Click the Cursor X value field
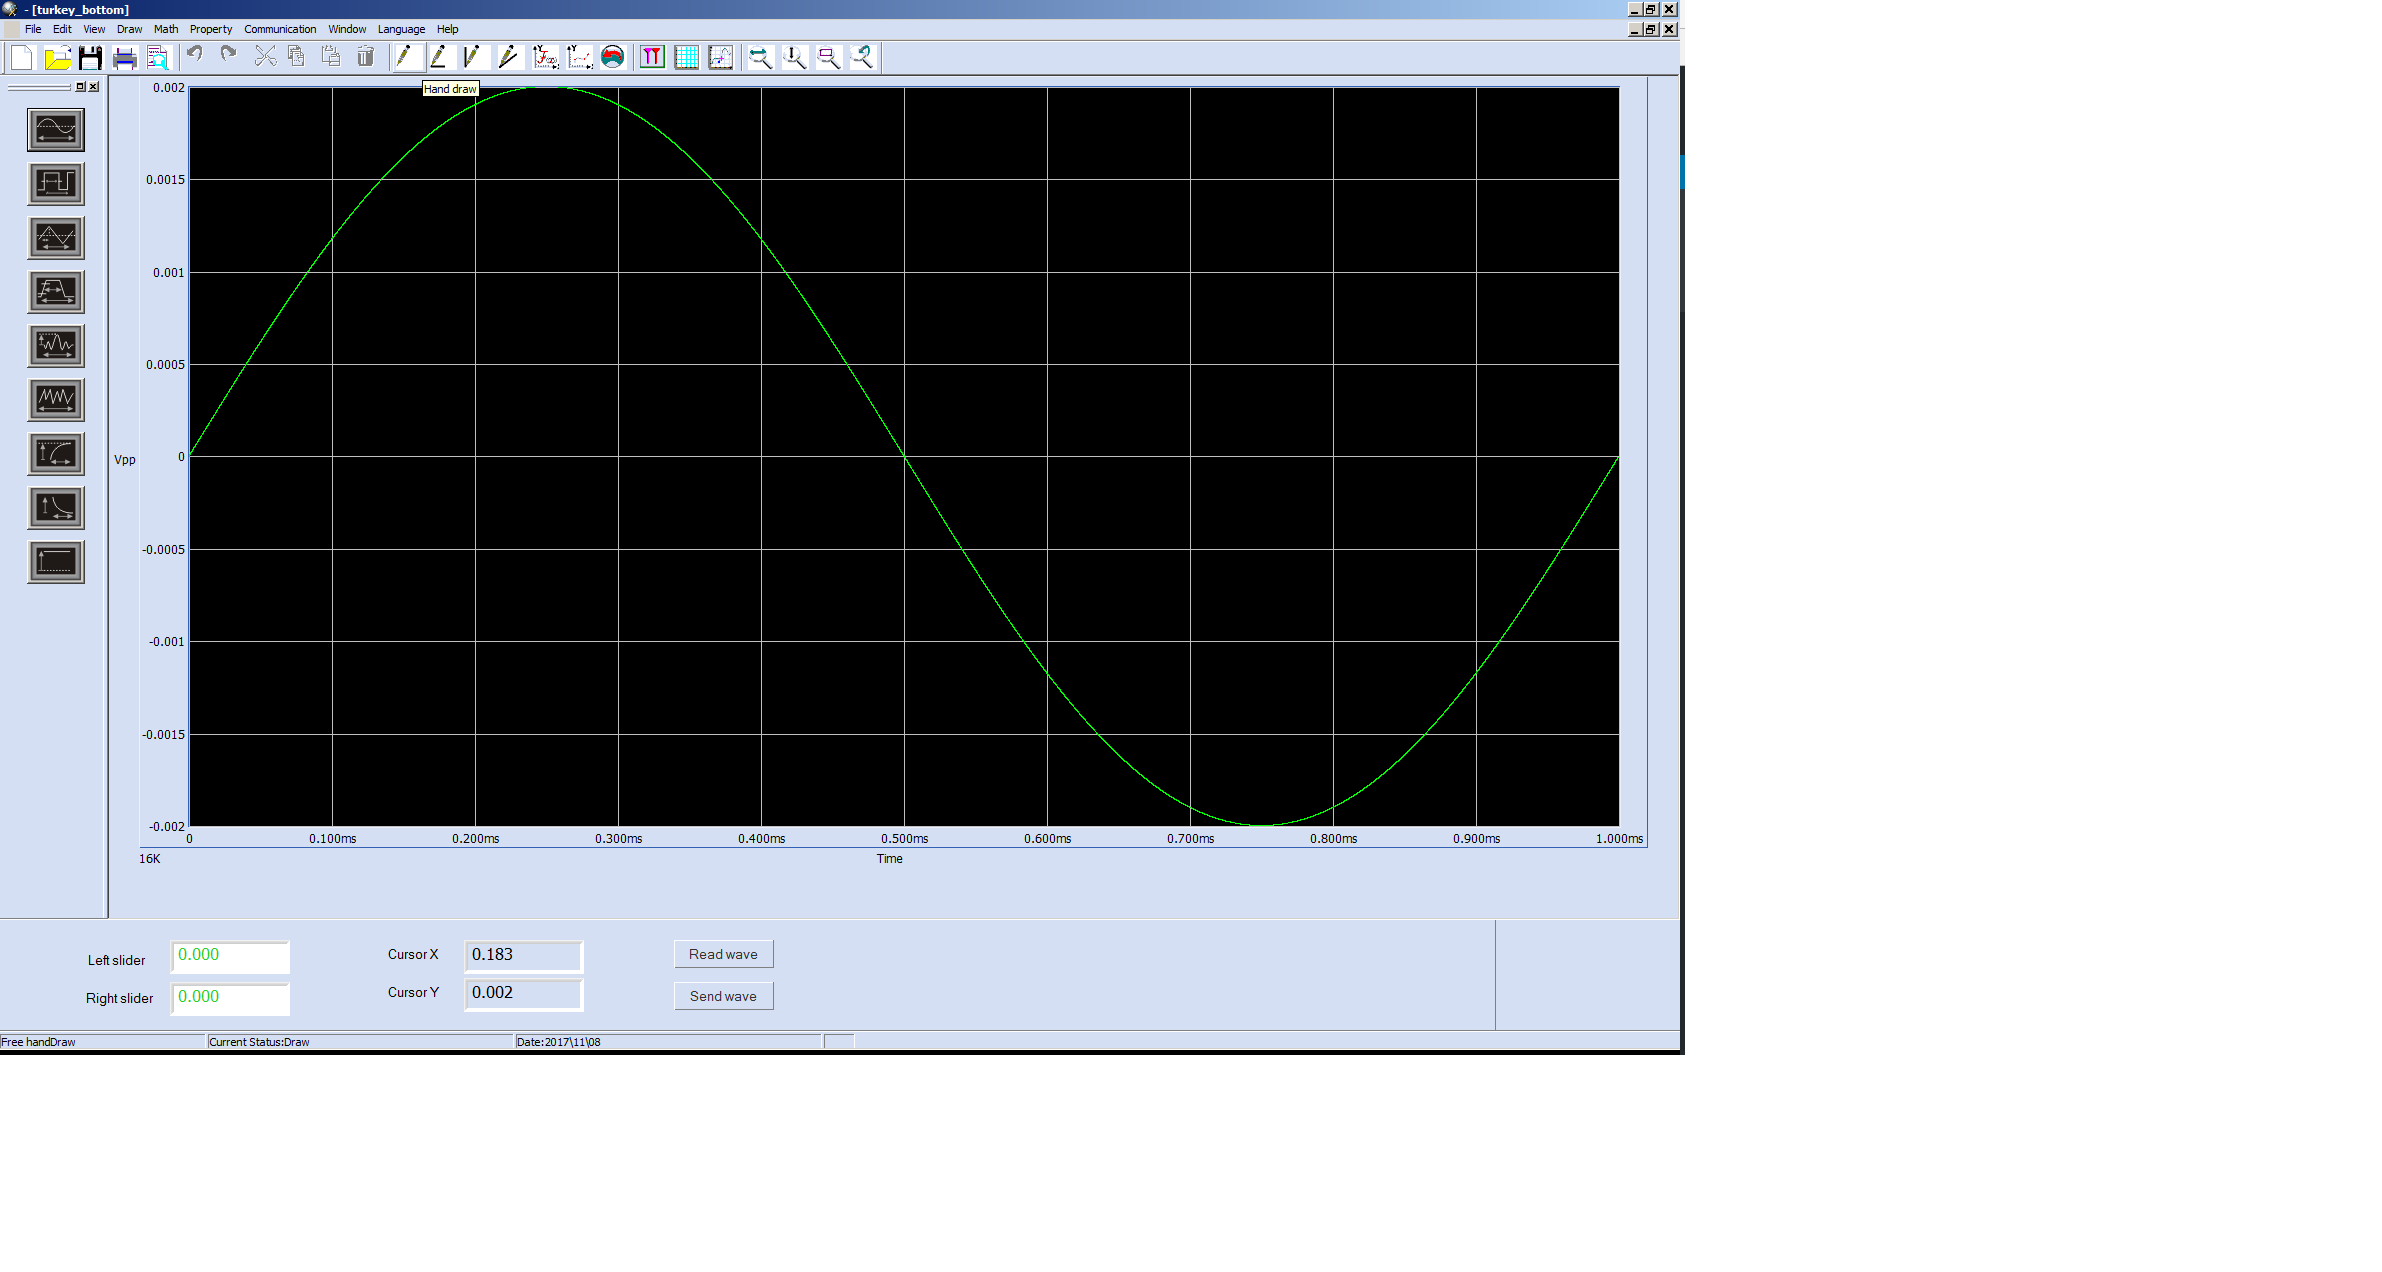This screenshot has height=1272, width=2382. 524,956
